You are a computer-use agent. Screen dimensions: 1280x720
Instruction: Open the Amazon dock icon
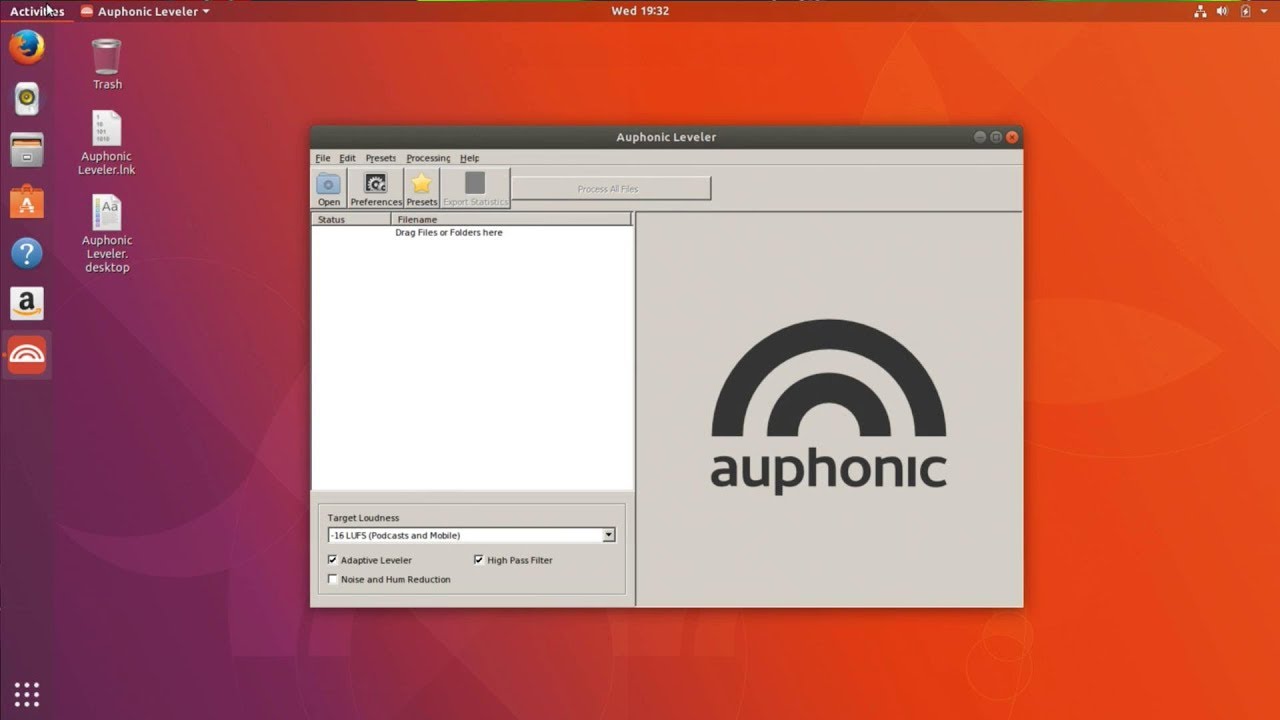(x=27, y=304)
